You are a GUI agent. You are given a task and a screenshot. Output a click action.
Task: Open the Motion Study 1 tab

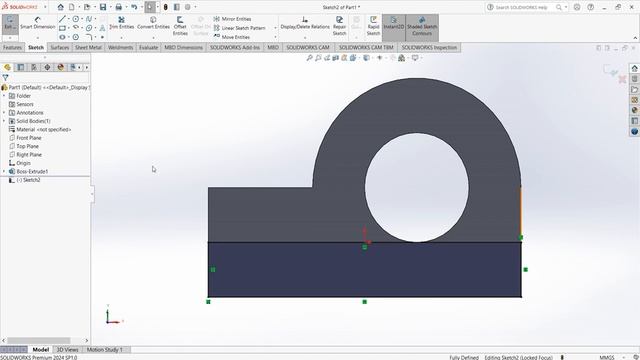pyautogui.click(x=104, y=350)
